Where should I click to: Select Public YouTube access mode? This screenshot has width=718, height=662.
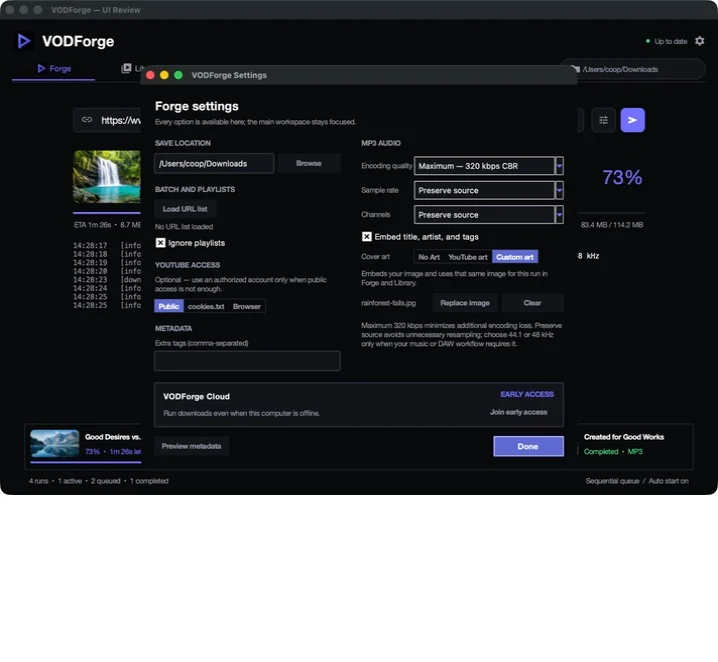(169, 306)
